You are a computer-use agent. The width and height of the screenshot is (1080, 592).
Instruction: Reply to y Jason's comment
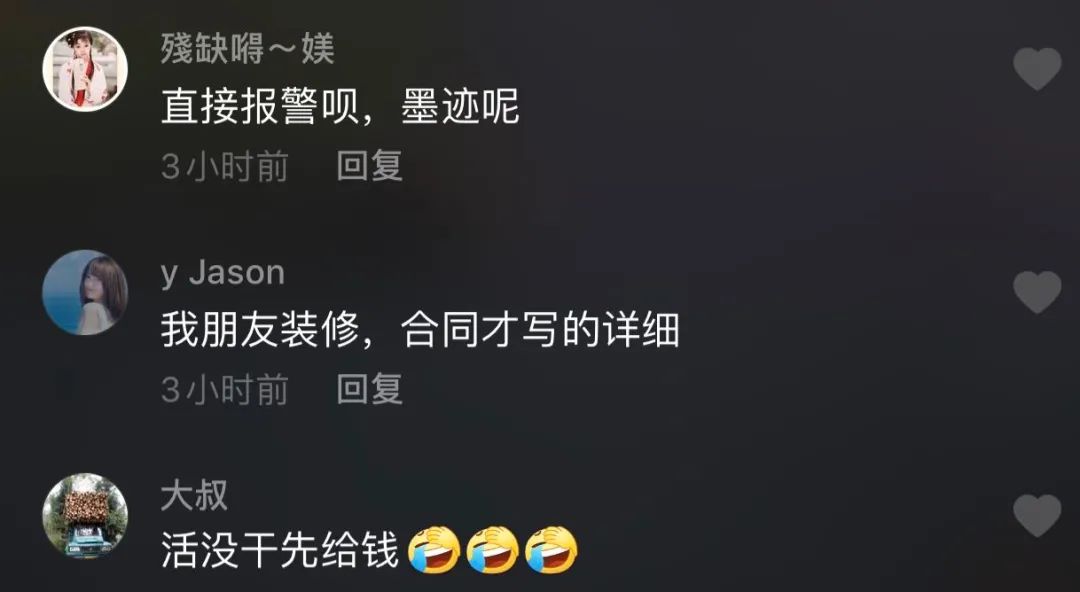coord(370,389)
